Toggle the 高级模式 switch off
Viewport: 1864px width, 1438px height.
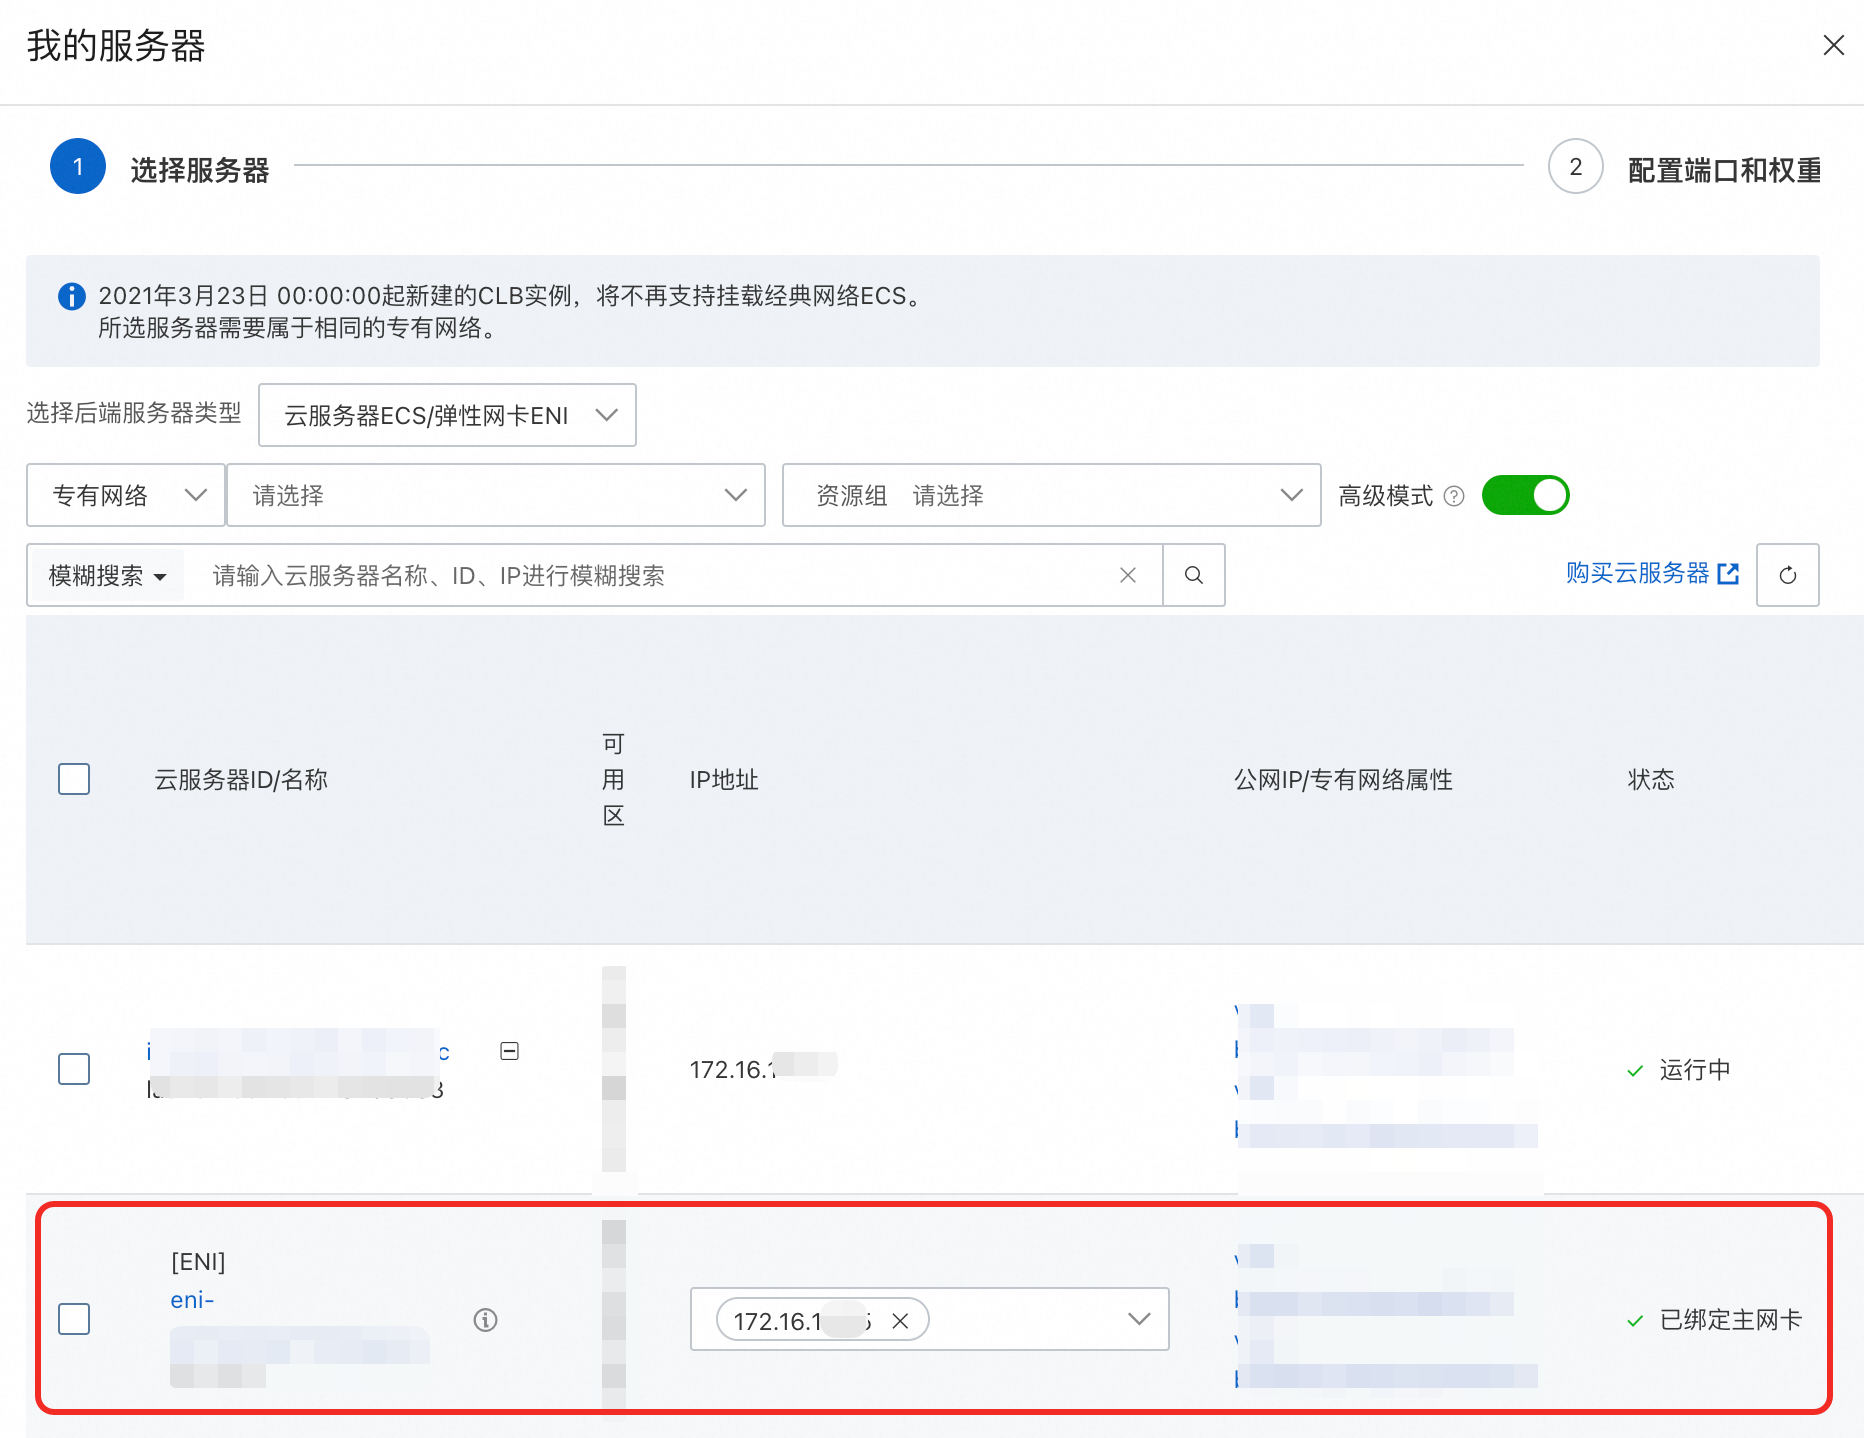tap(1525, 496)
